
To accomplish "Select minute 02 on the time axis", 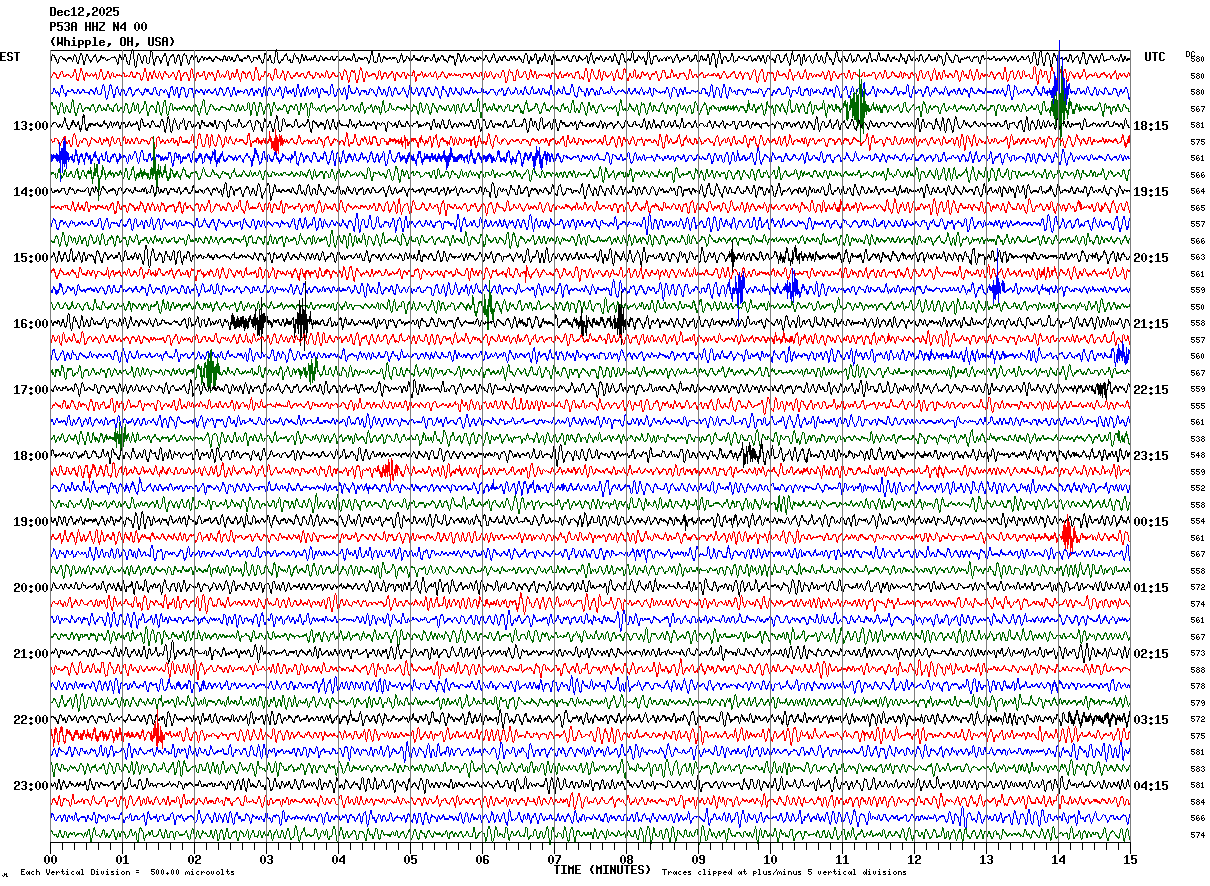I will click(x=194, y=860).
